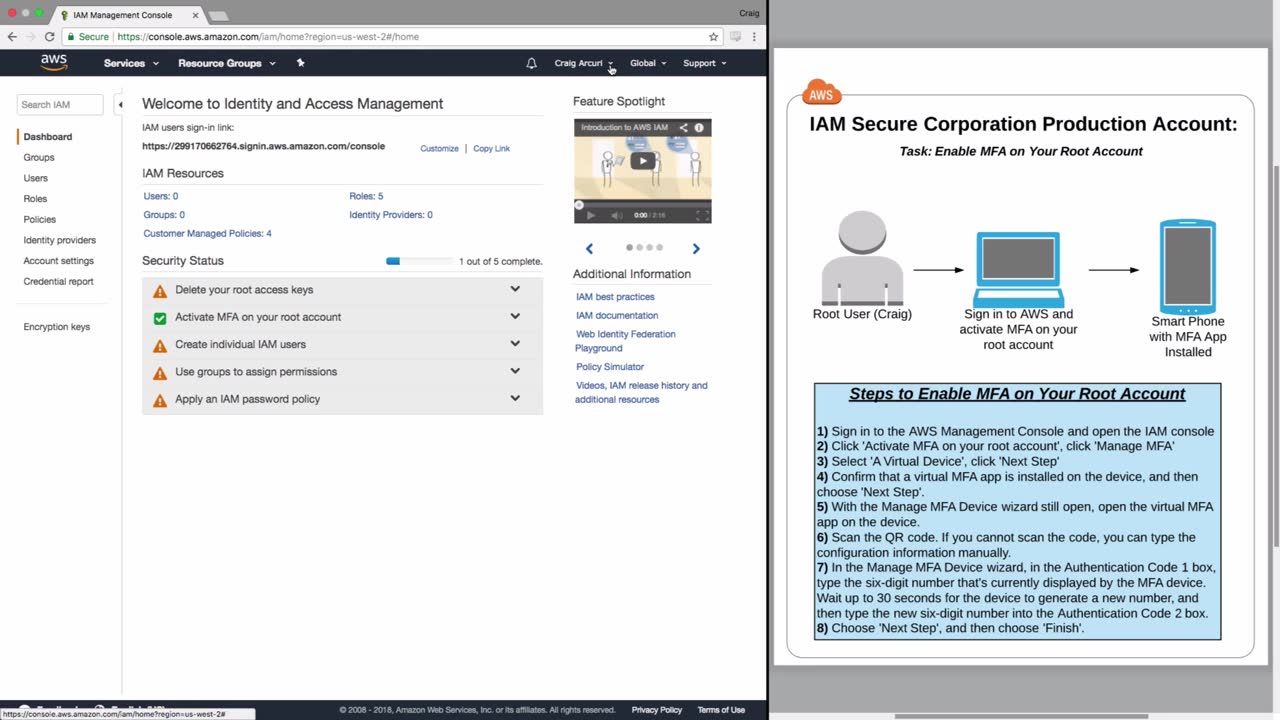Open the notifications bell icon

[531, 63]
